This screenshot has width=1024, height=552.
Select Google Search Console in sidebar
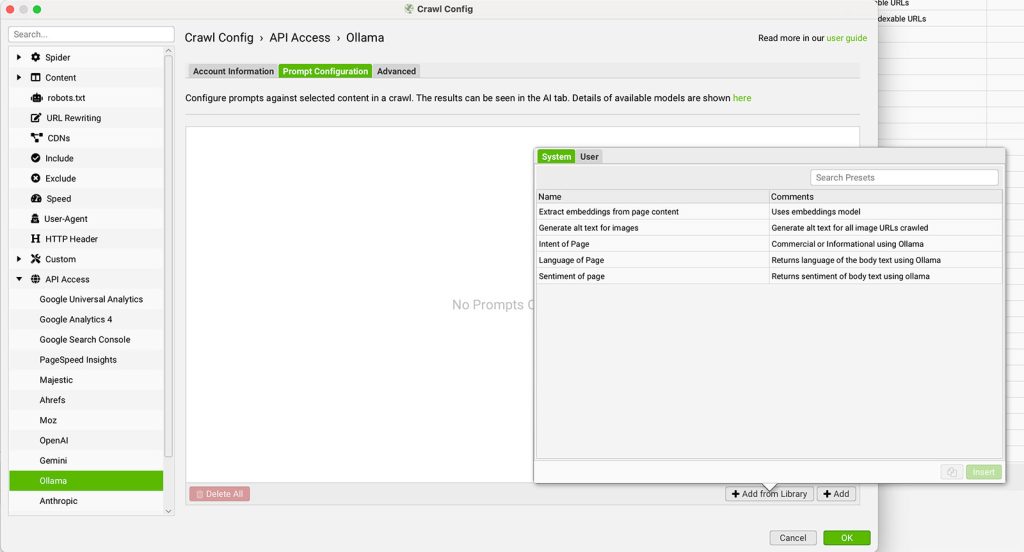(86, 340)
